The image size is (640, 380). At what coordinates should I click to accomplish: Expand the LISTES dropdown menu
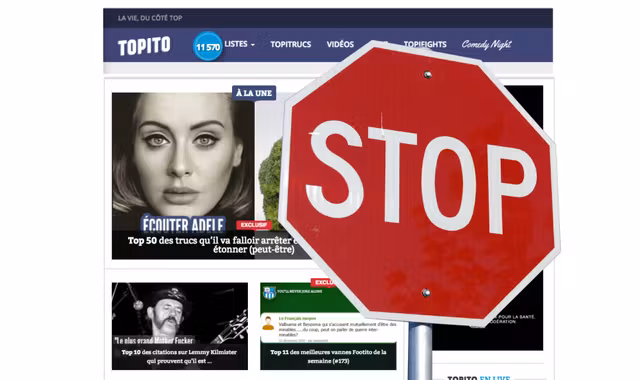click(240, 44)
